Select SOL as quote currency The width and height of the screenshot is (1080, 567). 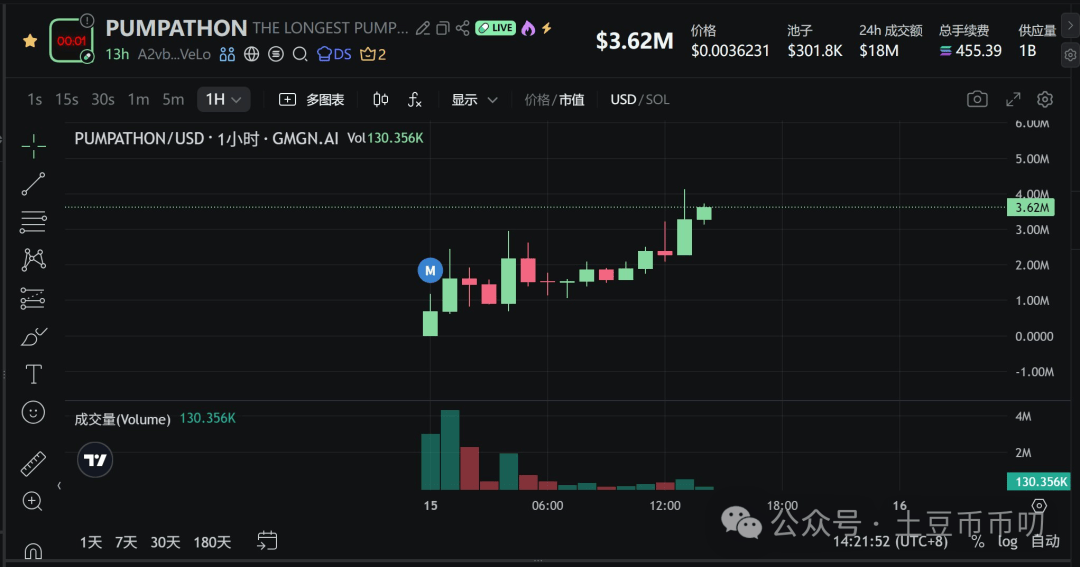point(657,100)
